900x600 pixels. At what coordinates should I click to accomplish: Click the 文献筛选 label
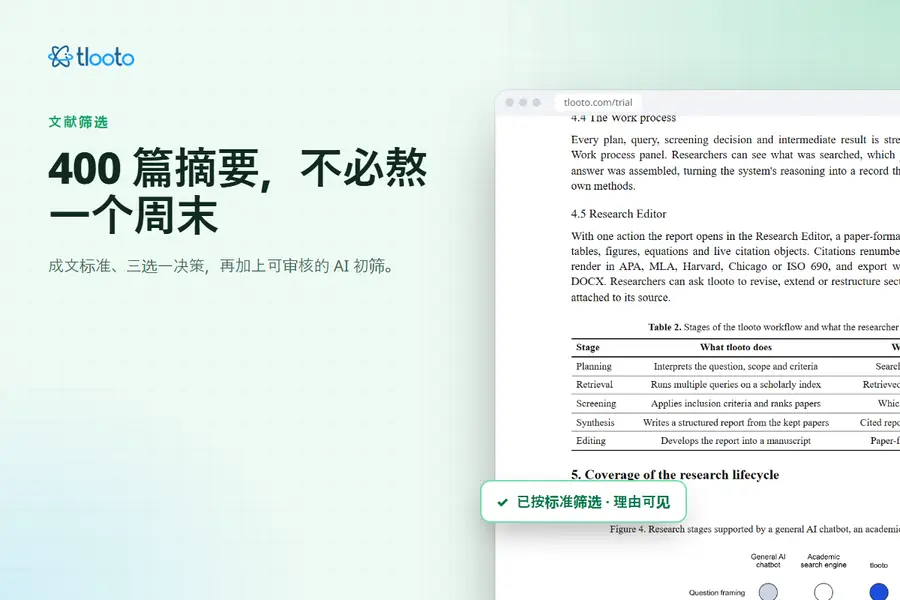78,122
